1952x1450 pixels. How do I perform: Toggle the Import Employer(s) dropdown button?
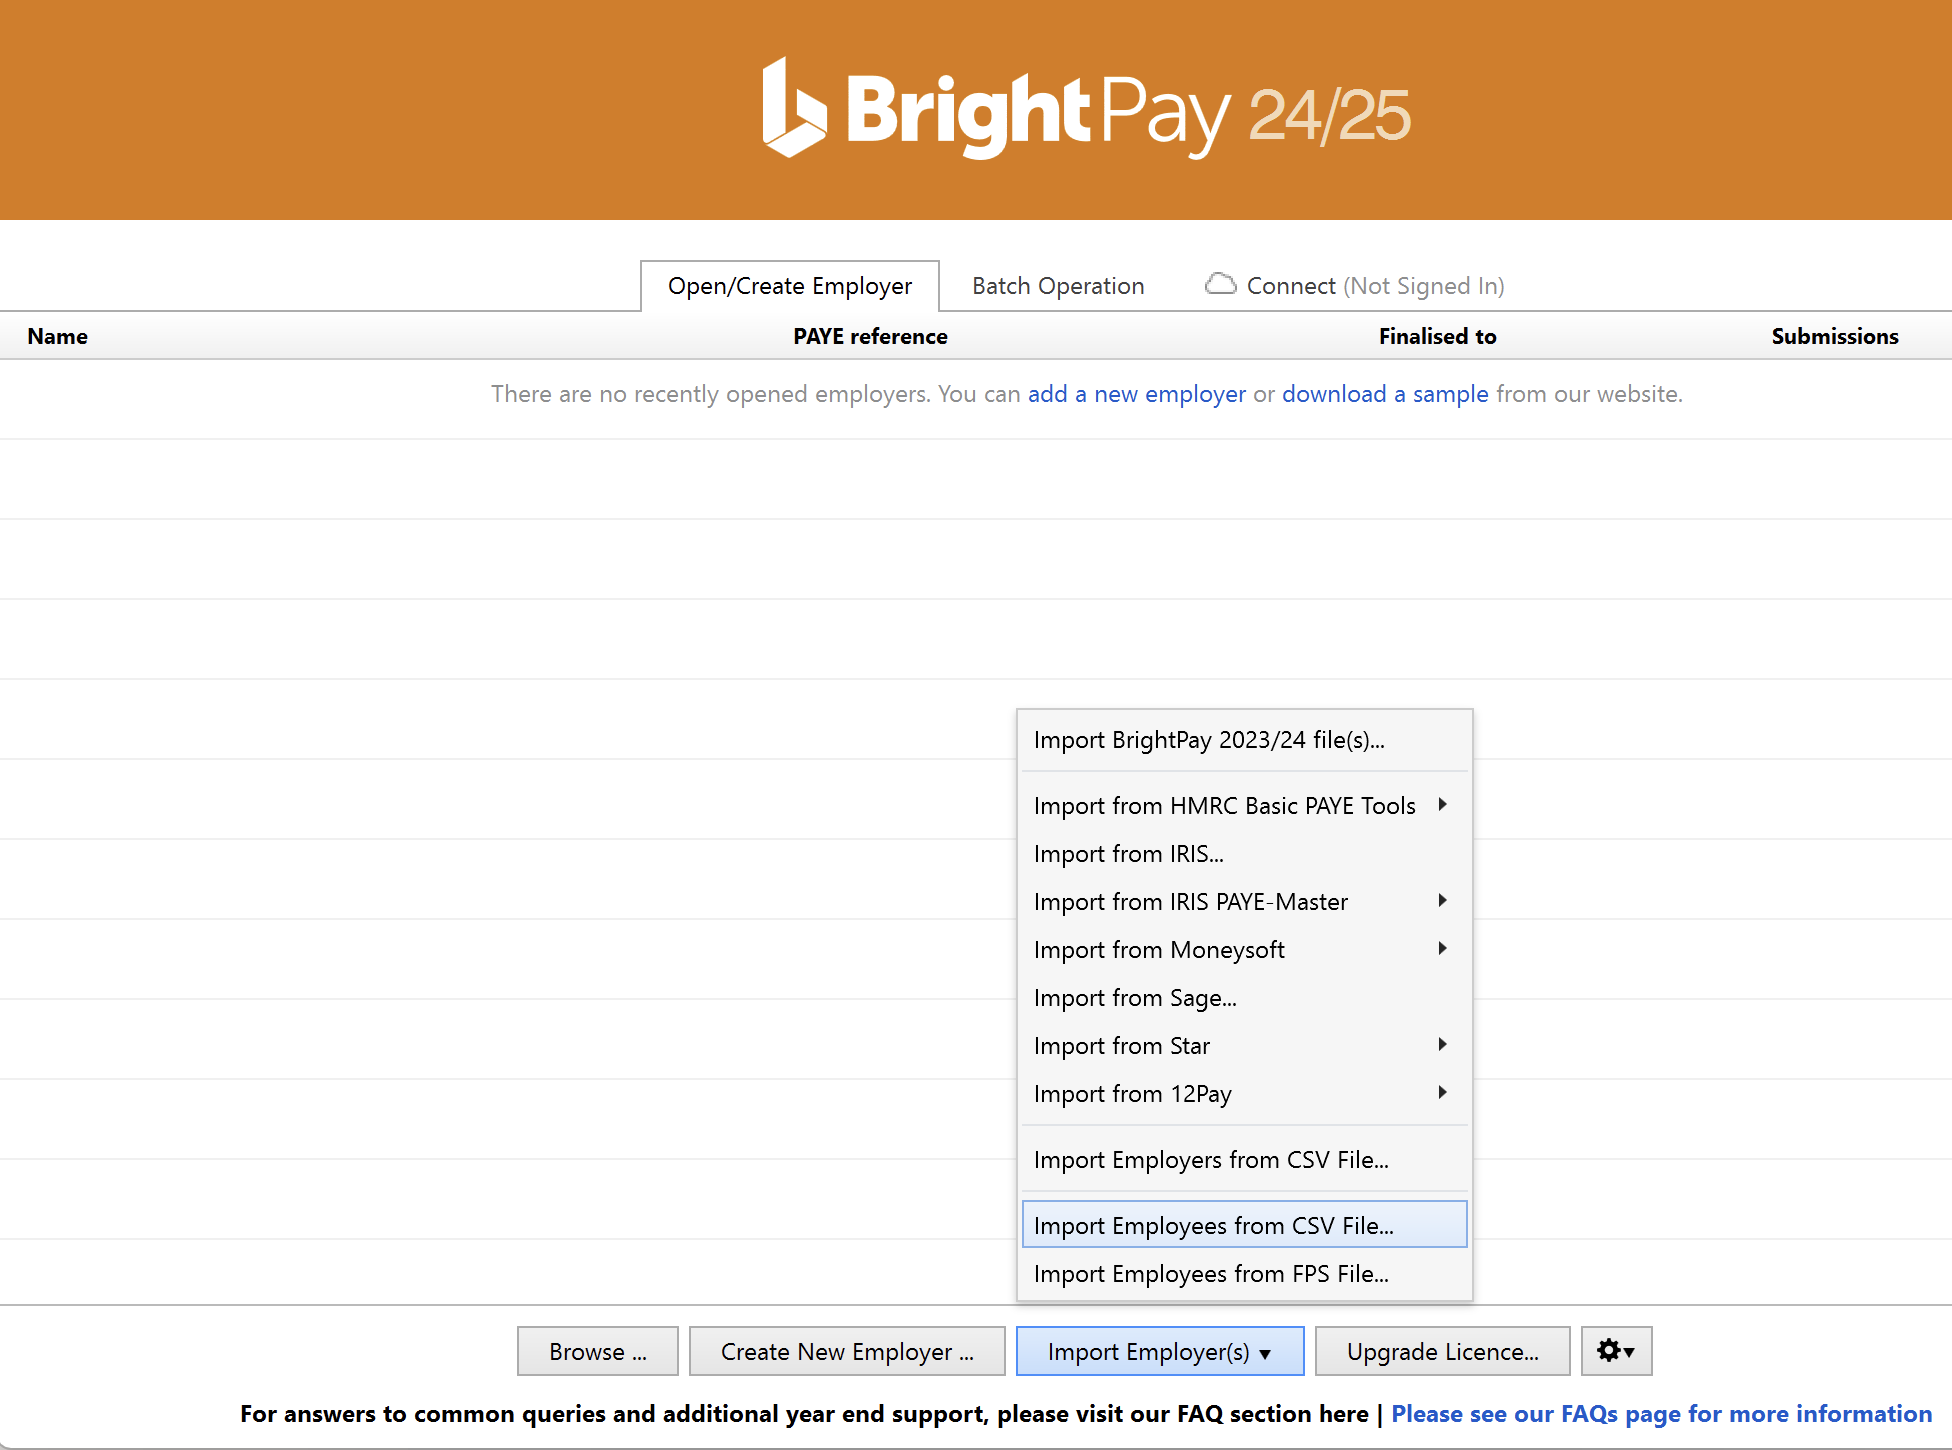click(x=1160, y=1351)
